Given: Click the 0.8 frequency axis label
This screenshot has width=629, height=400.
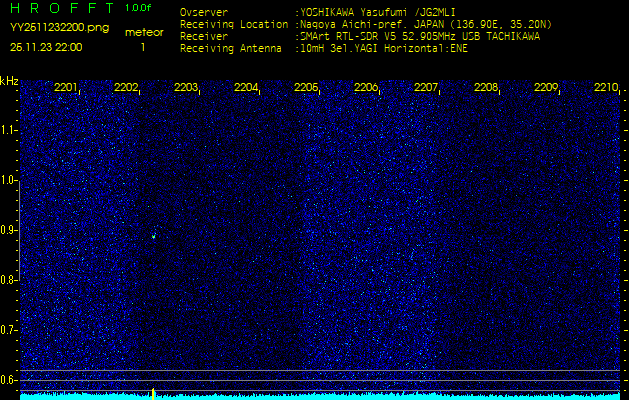Looking at the screenshot, I should click(8, 280).
